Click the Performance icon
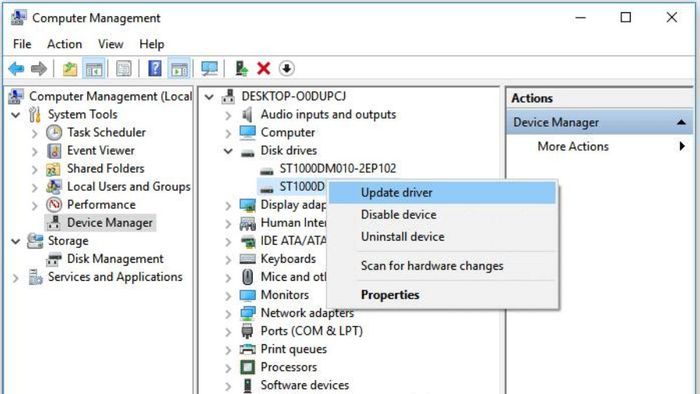Image resolution: width=700 pixels, height=394 pixels. tap(54, 205)
